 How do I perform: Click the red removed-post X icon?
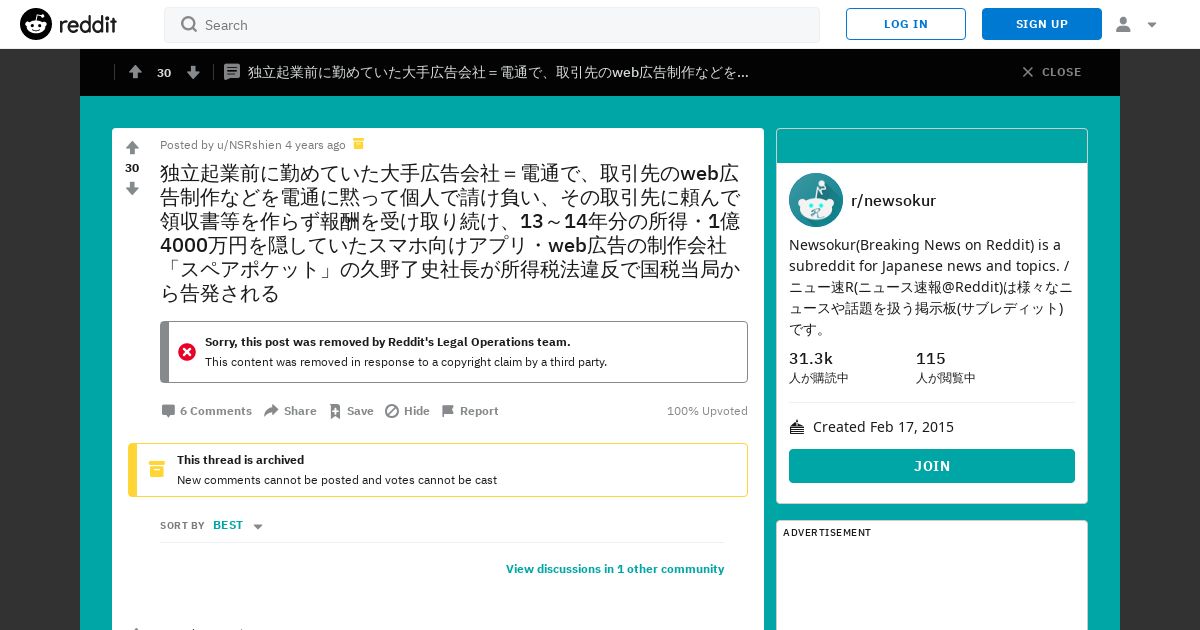(187, 352)
